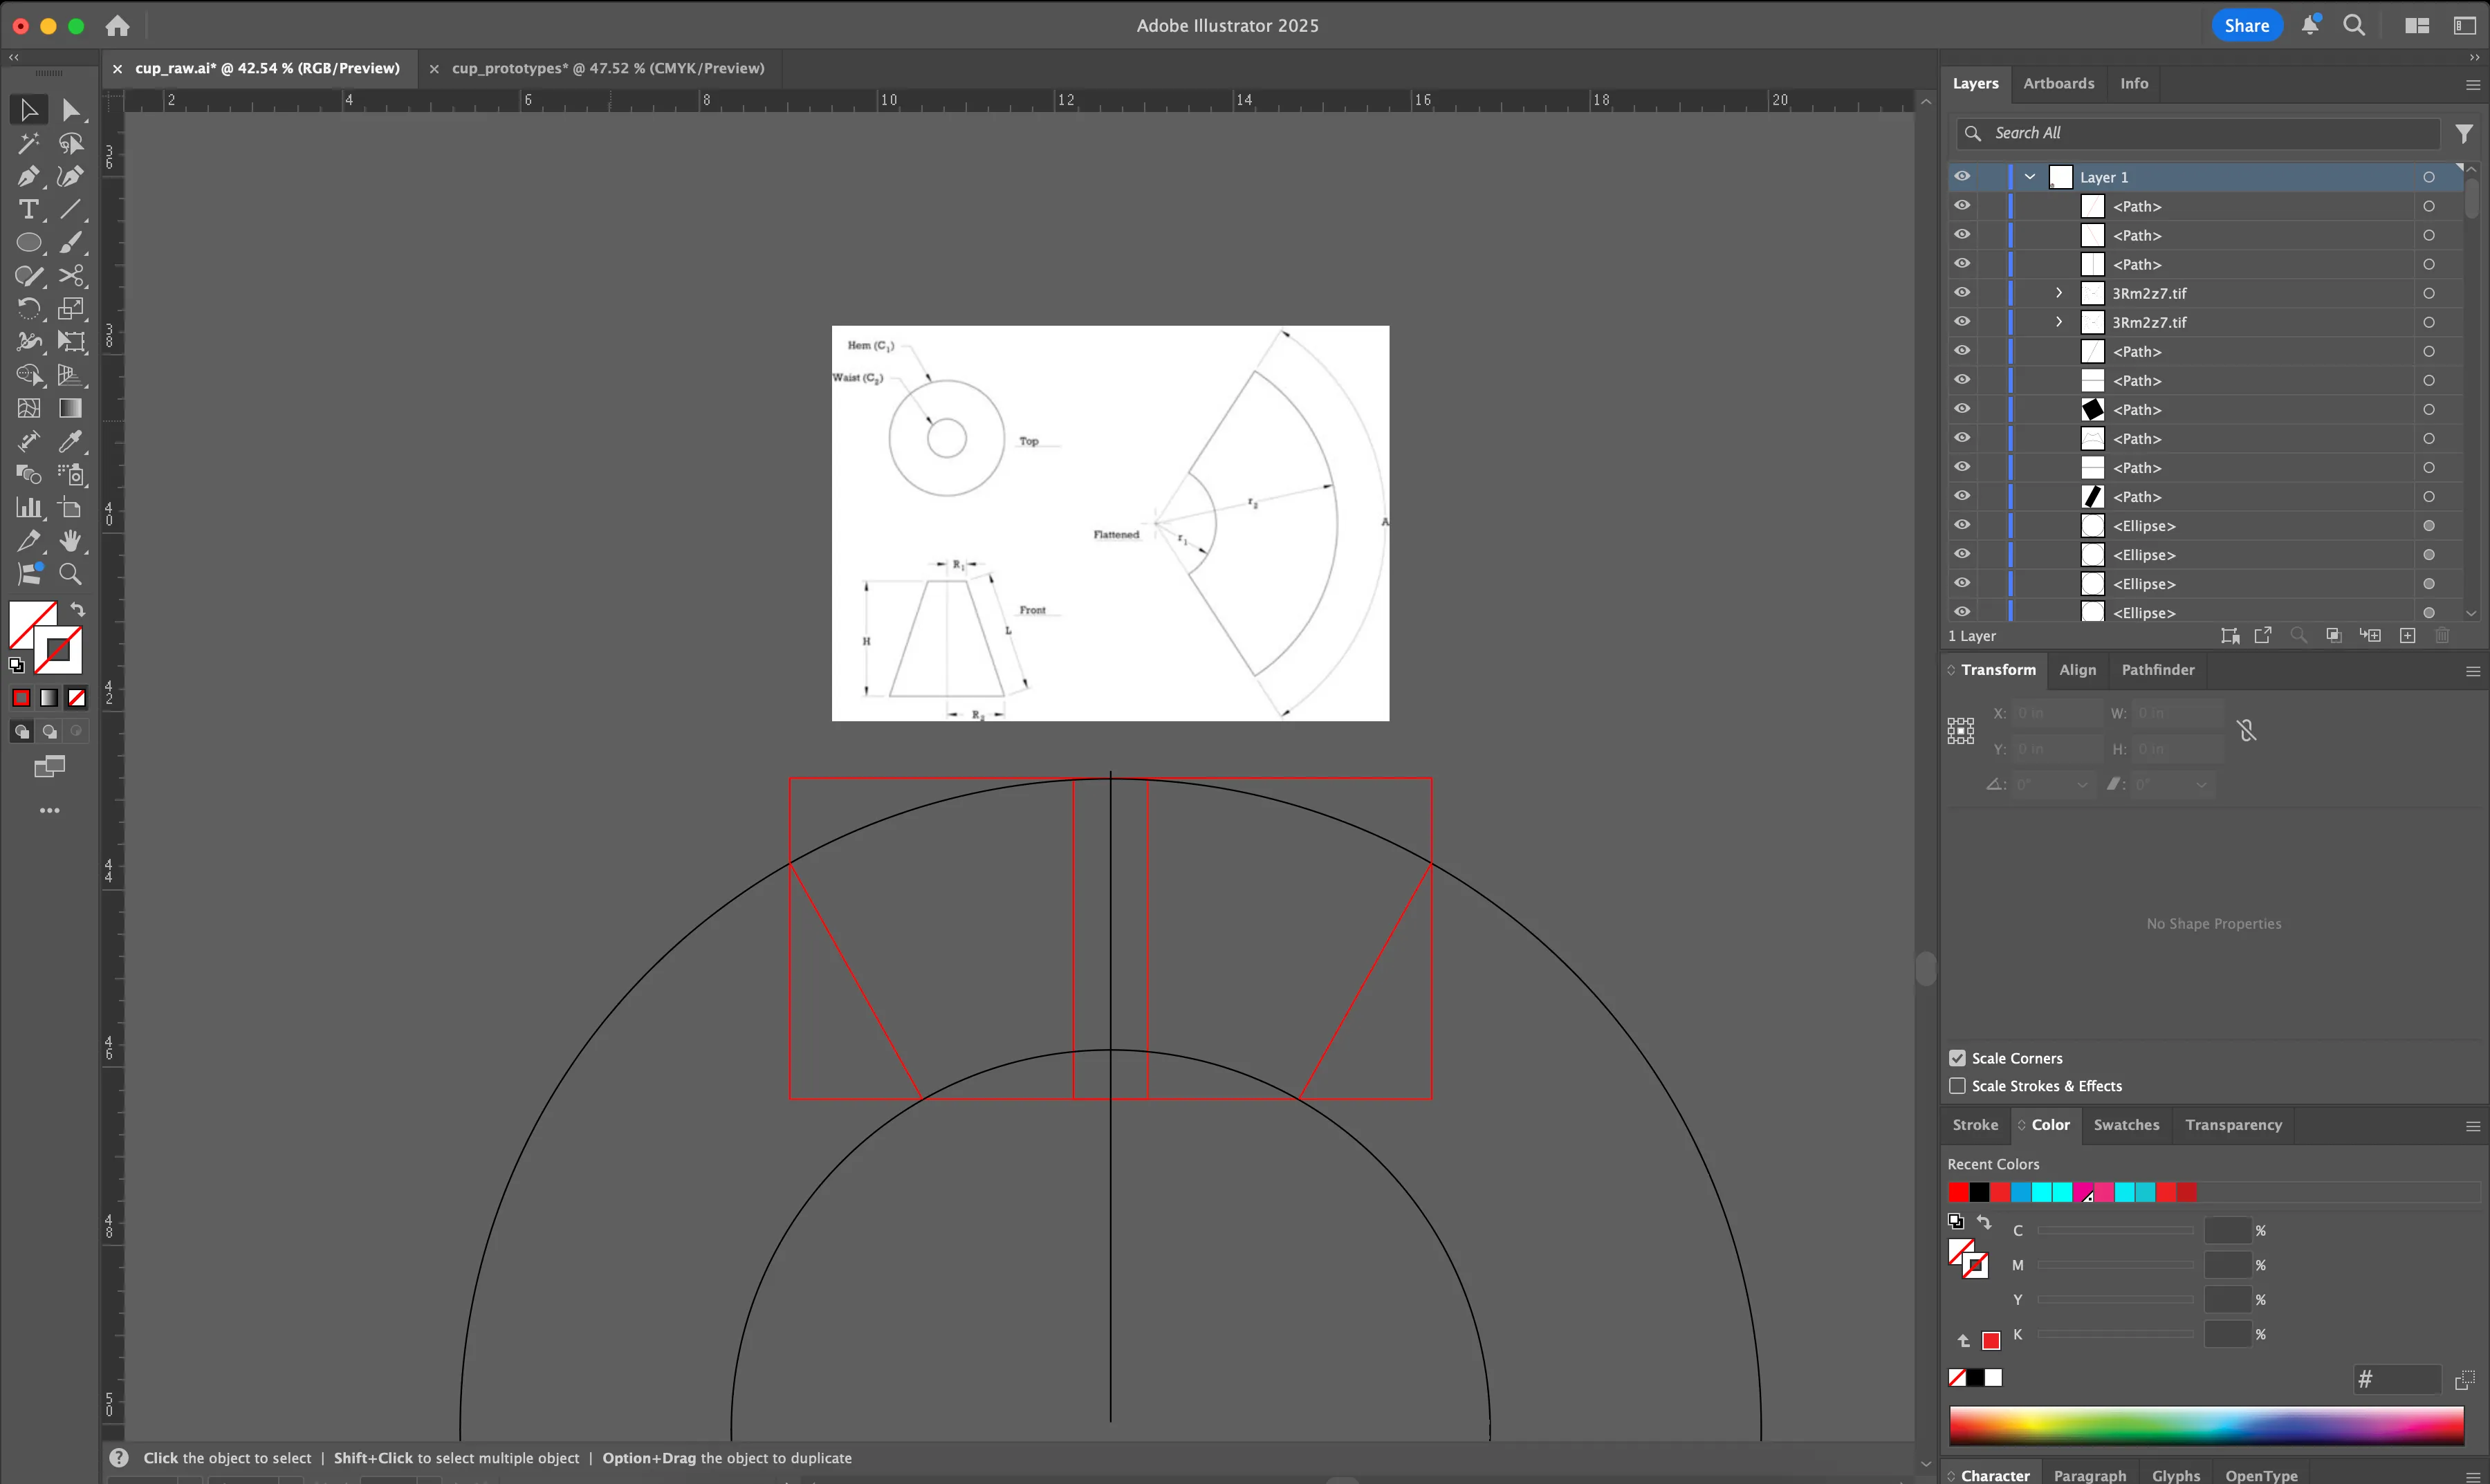Click the Rotate tool
Image resolution: width=2490 pixels, height=1484 pixels.
pyautogui.click(x=28, y=309)
